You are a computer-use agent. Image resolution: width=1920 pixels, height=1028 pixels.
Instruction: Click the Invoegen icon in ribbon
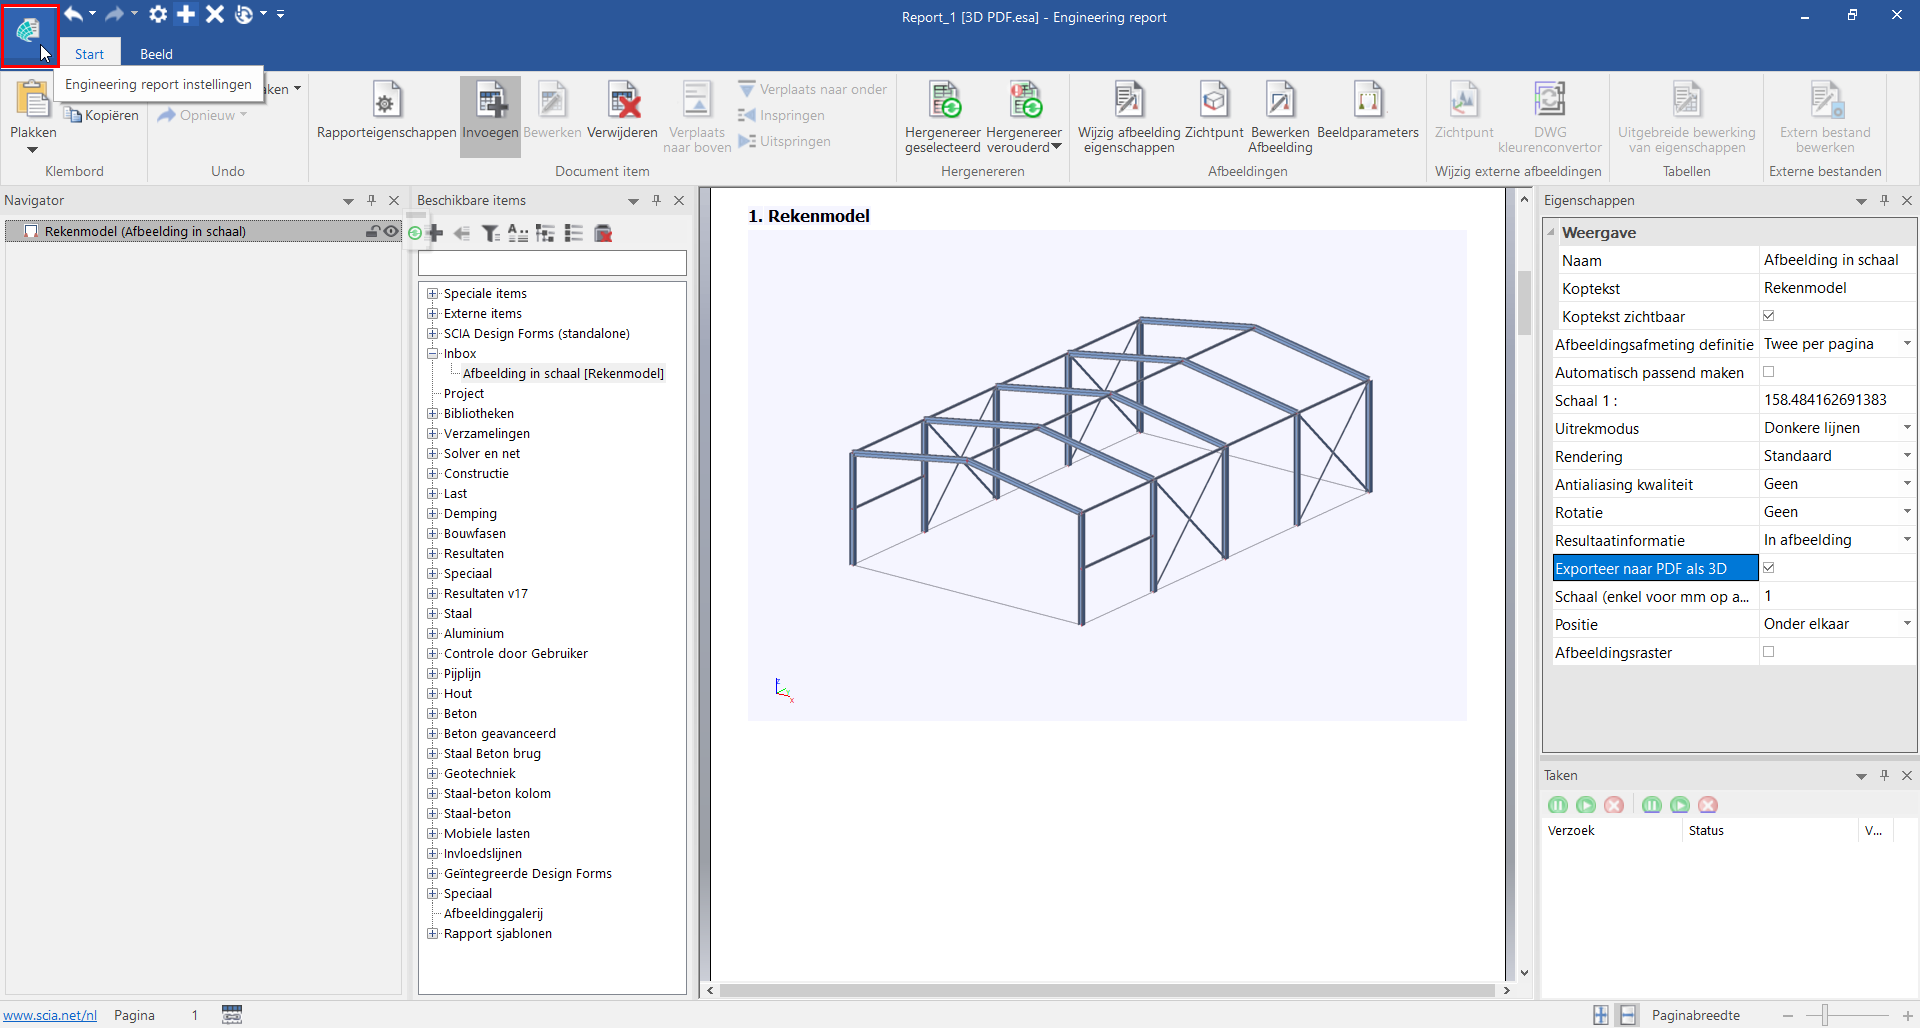(490, 102)
